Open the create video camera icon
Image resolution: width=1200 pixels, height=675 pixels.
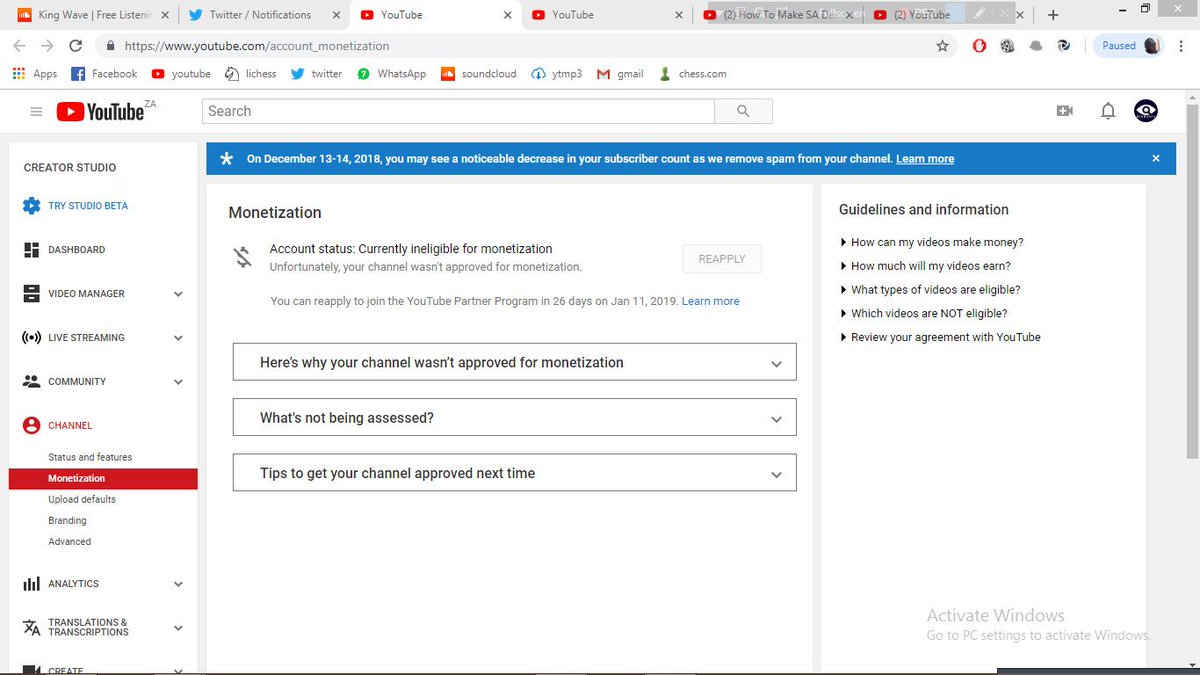click(x=1064, y=111)
